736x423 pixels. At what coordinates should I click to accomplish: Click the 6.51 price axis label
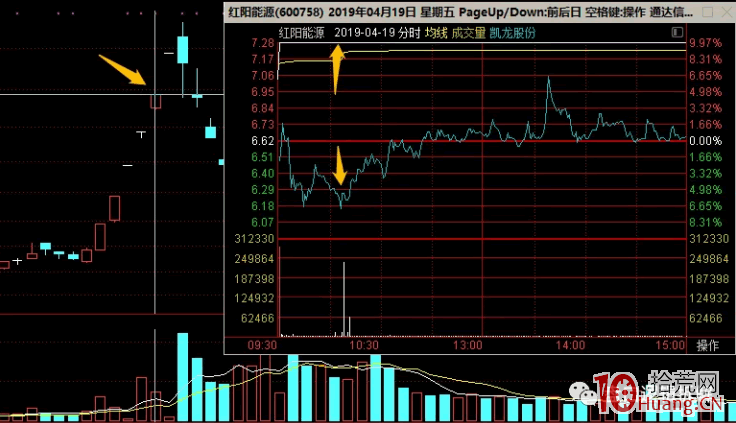(263, 157)
